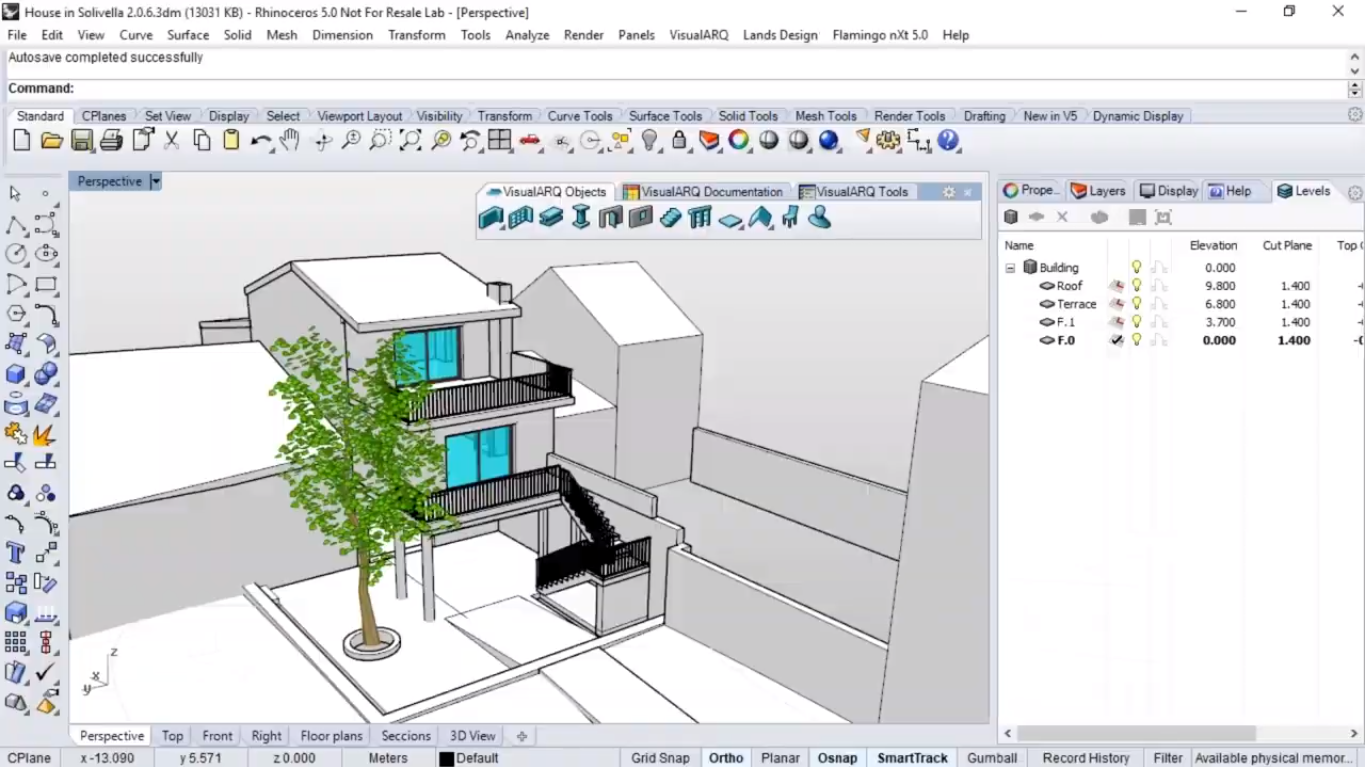Open command history dropdown beside Command line
Screen dimensions: 1365x767
[1355, 89]
